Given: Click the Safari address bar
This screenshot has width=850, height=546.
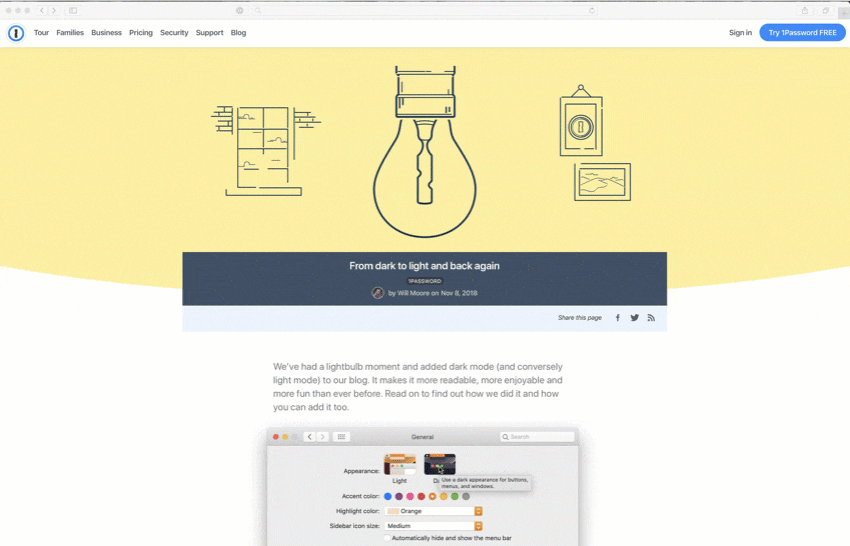Looking at the screenshot, I should 424,10.
